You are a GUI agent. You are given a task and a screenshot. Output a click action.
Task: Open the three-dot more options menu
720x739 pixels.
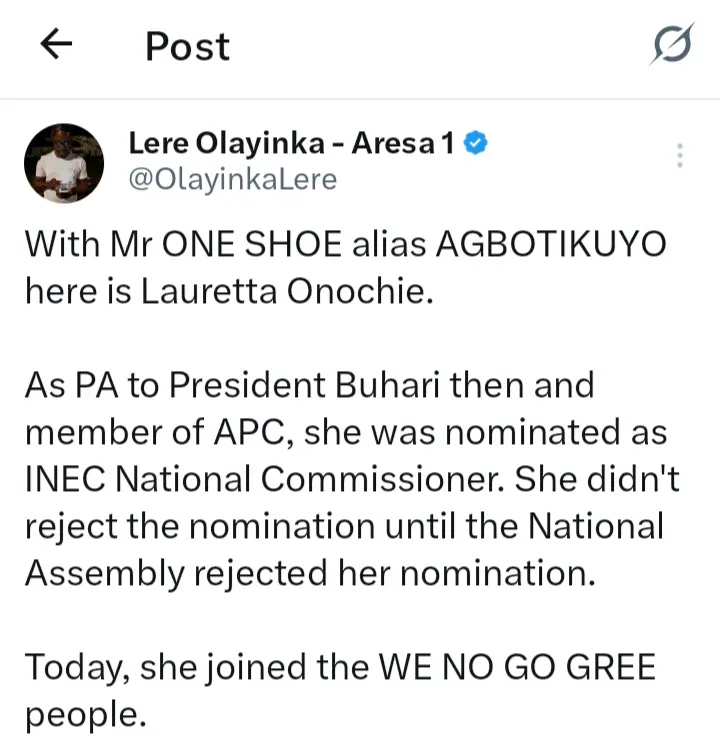coord(680,156)
